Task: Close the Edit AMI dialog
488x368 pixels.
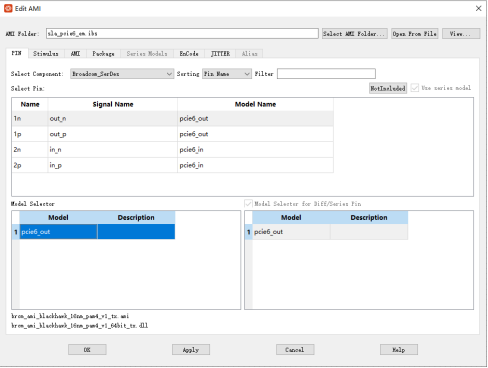Action: pos(478,8)
